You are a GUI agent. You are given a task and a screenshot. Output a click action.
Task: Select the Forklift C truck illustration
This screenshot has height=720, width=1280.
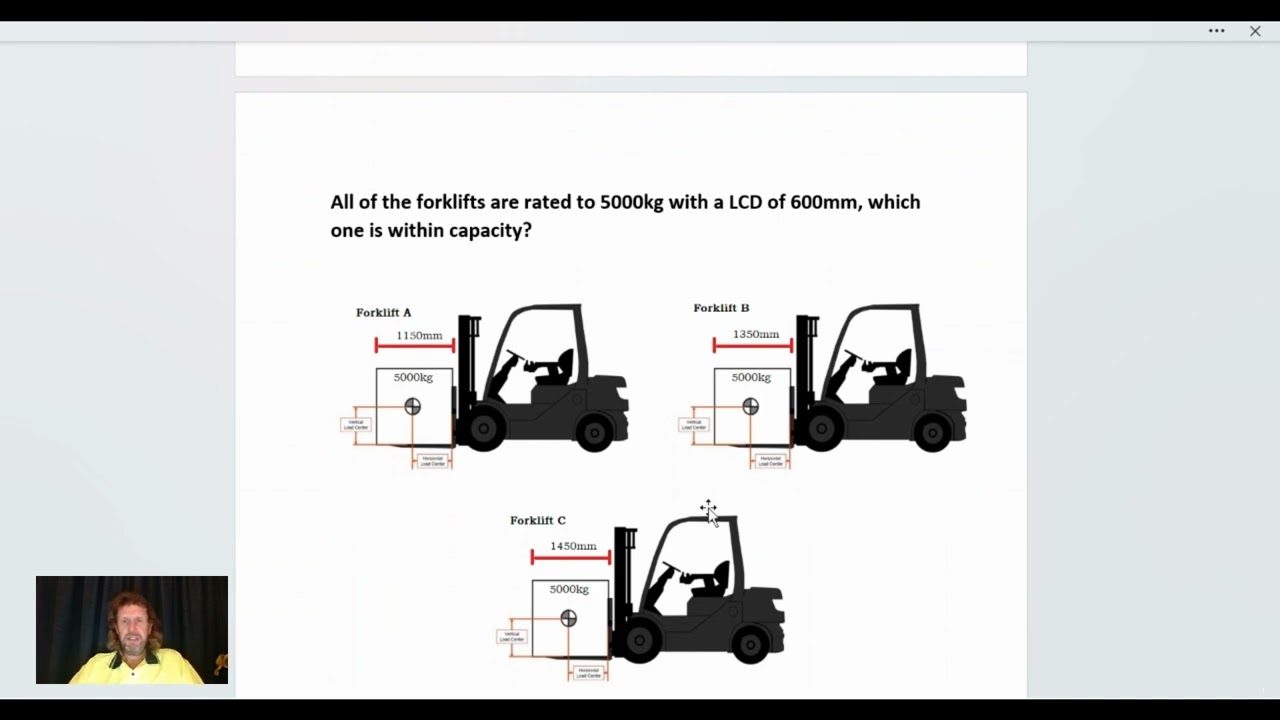[x=698, y=590]
